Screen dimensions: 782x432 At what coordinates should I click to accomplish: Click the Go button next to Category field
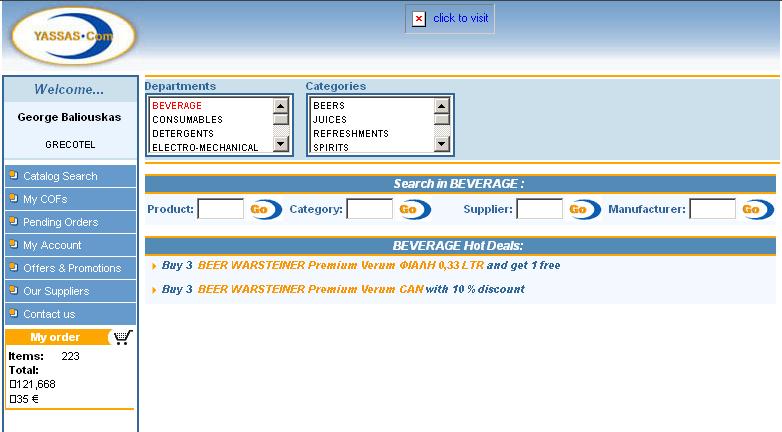click(x=414, y=209)
